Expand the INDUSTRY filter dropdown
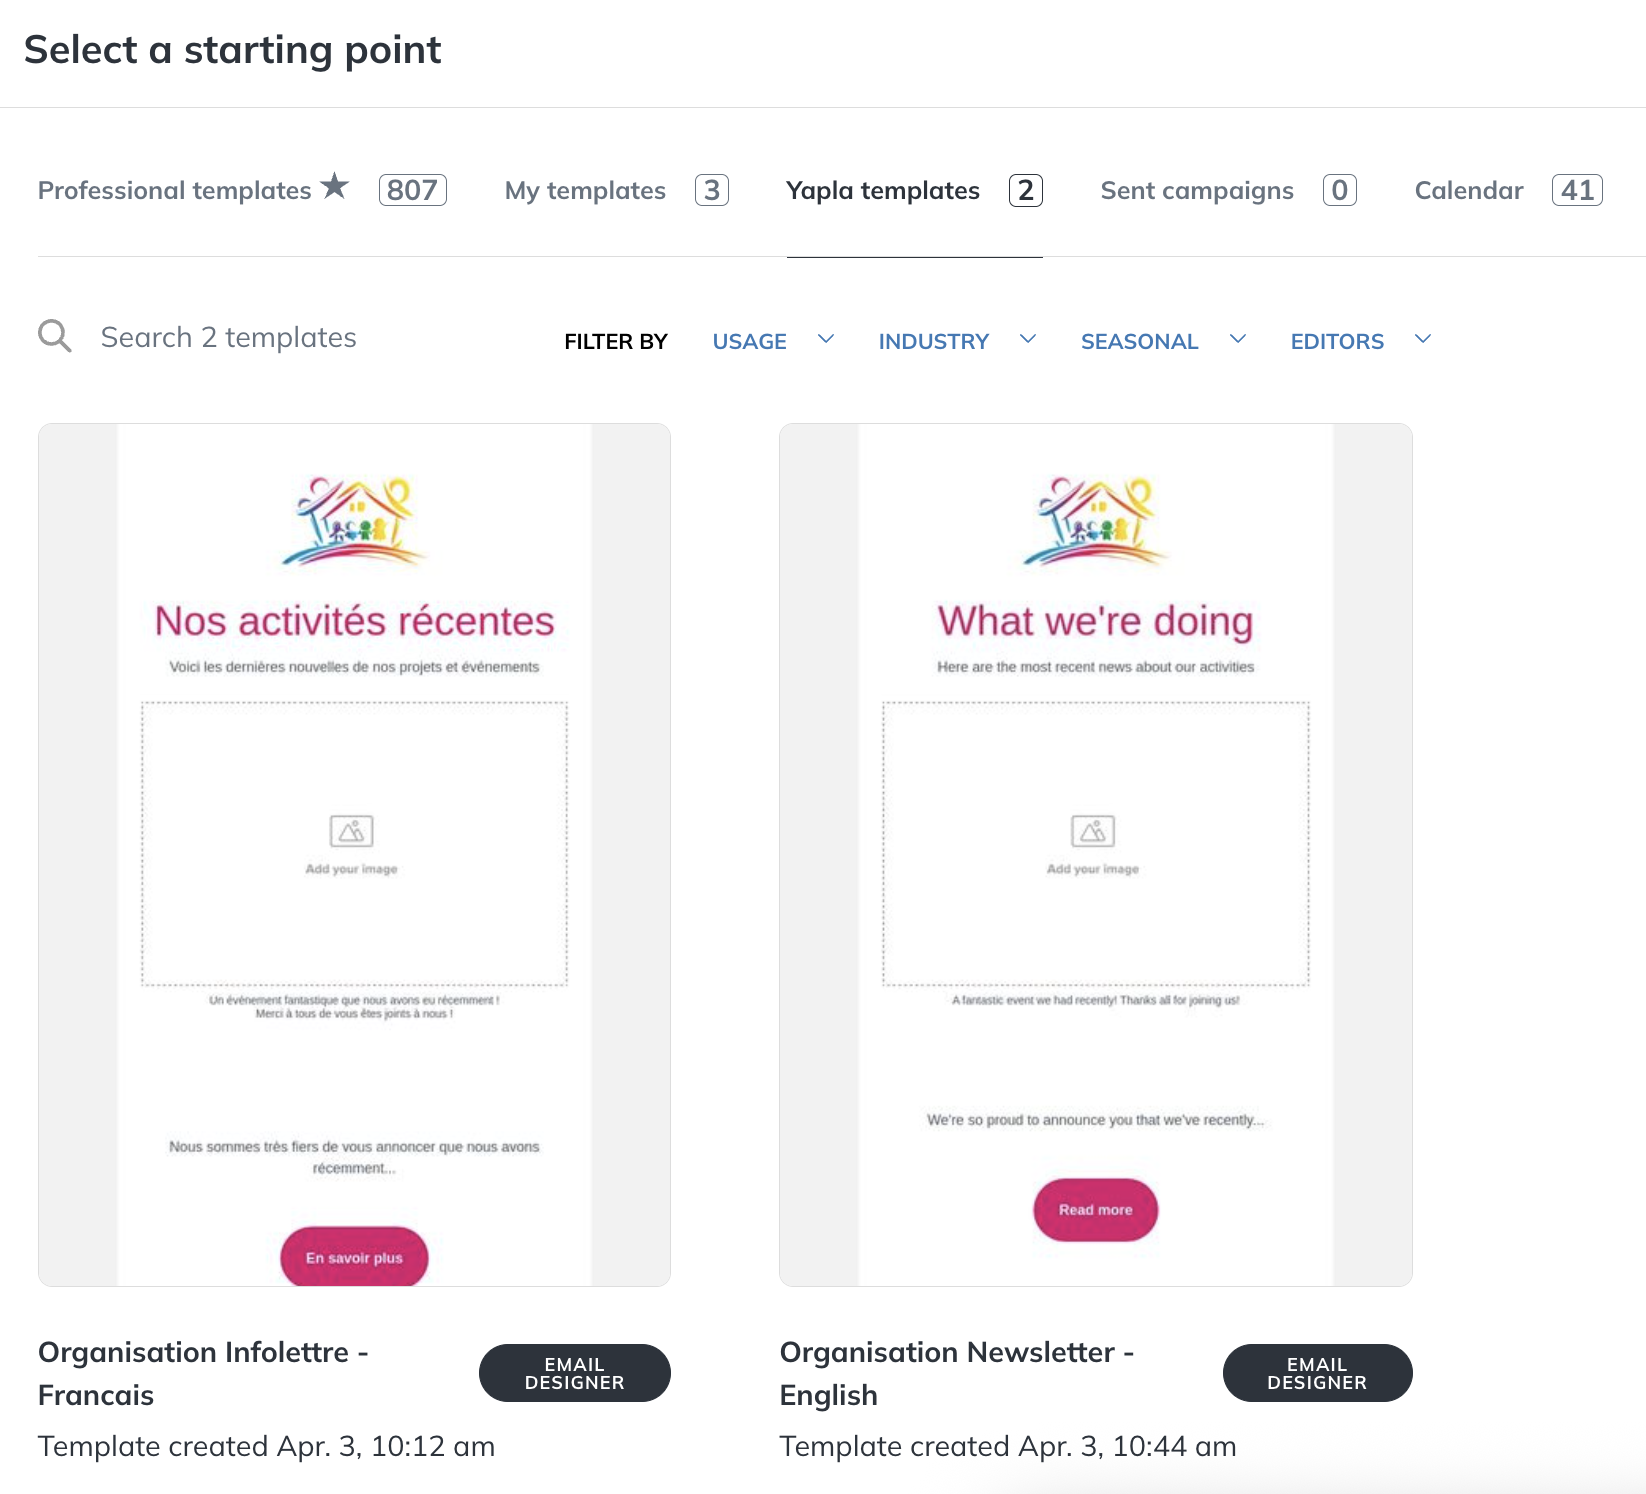The image size is (1646, 1494). point(957,341)
